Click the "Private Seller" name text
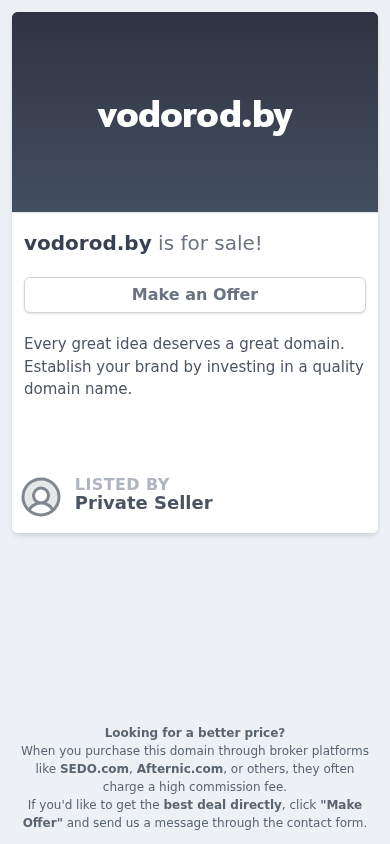 144,503
